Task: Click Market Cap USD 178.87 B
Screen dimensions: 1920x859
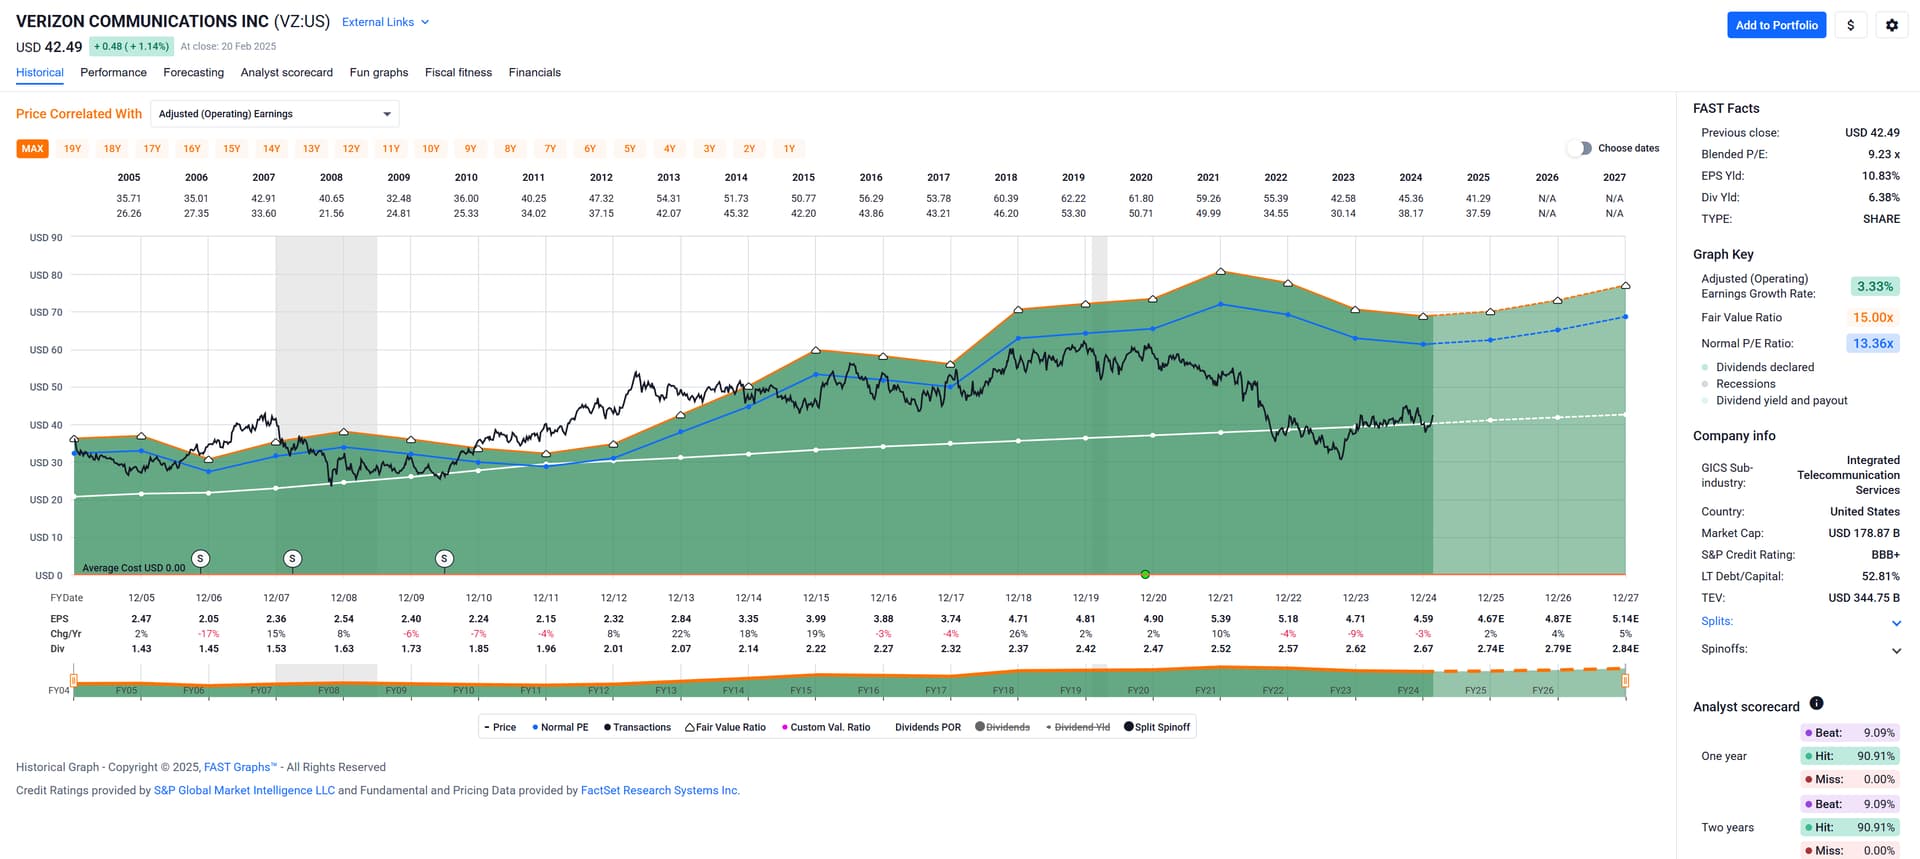Action: click(x=1864, y=533)
